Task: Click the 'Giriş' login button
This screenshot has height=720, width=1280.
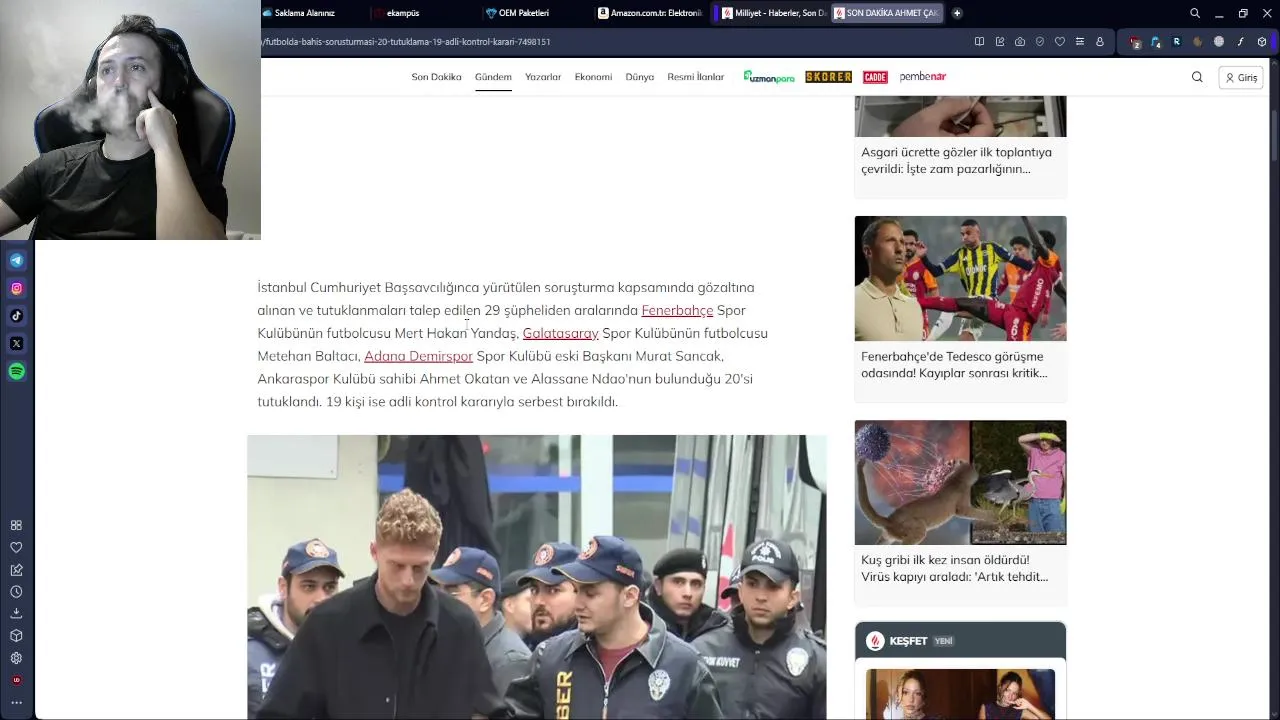Action: tap(1241, 77)
